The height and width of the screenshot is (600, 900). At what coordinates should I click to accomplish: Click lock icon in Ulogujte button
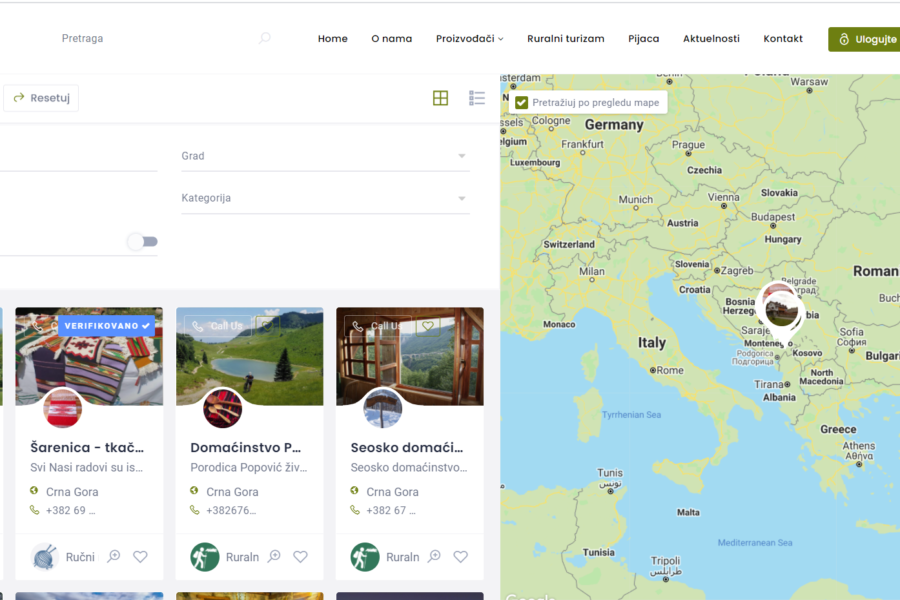[x=844, y=39]
